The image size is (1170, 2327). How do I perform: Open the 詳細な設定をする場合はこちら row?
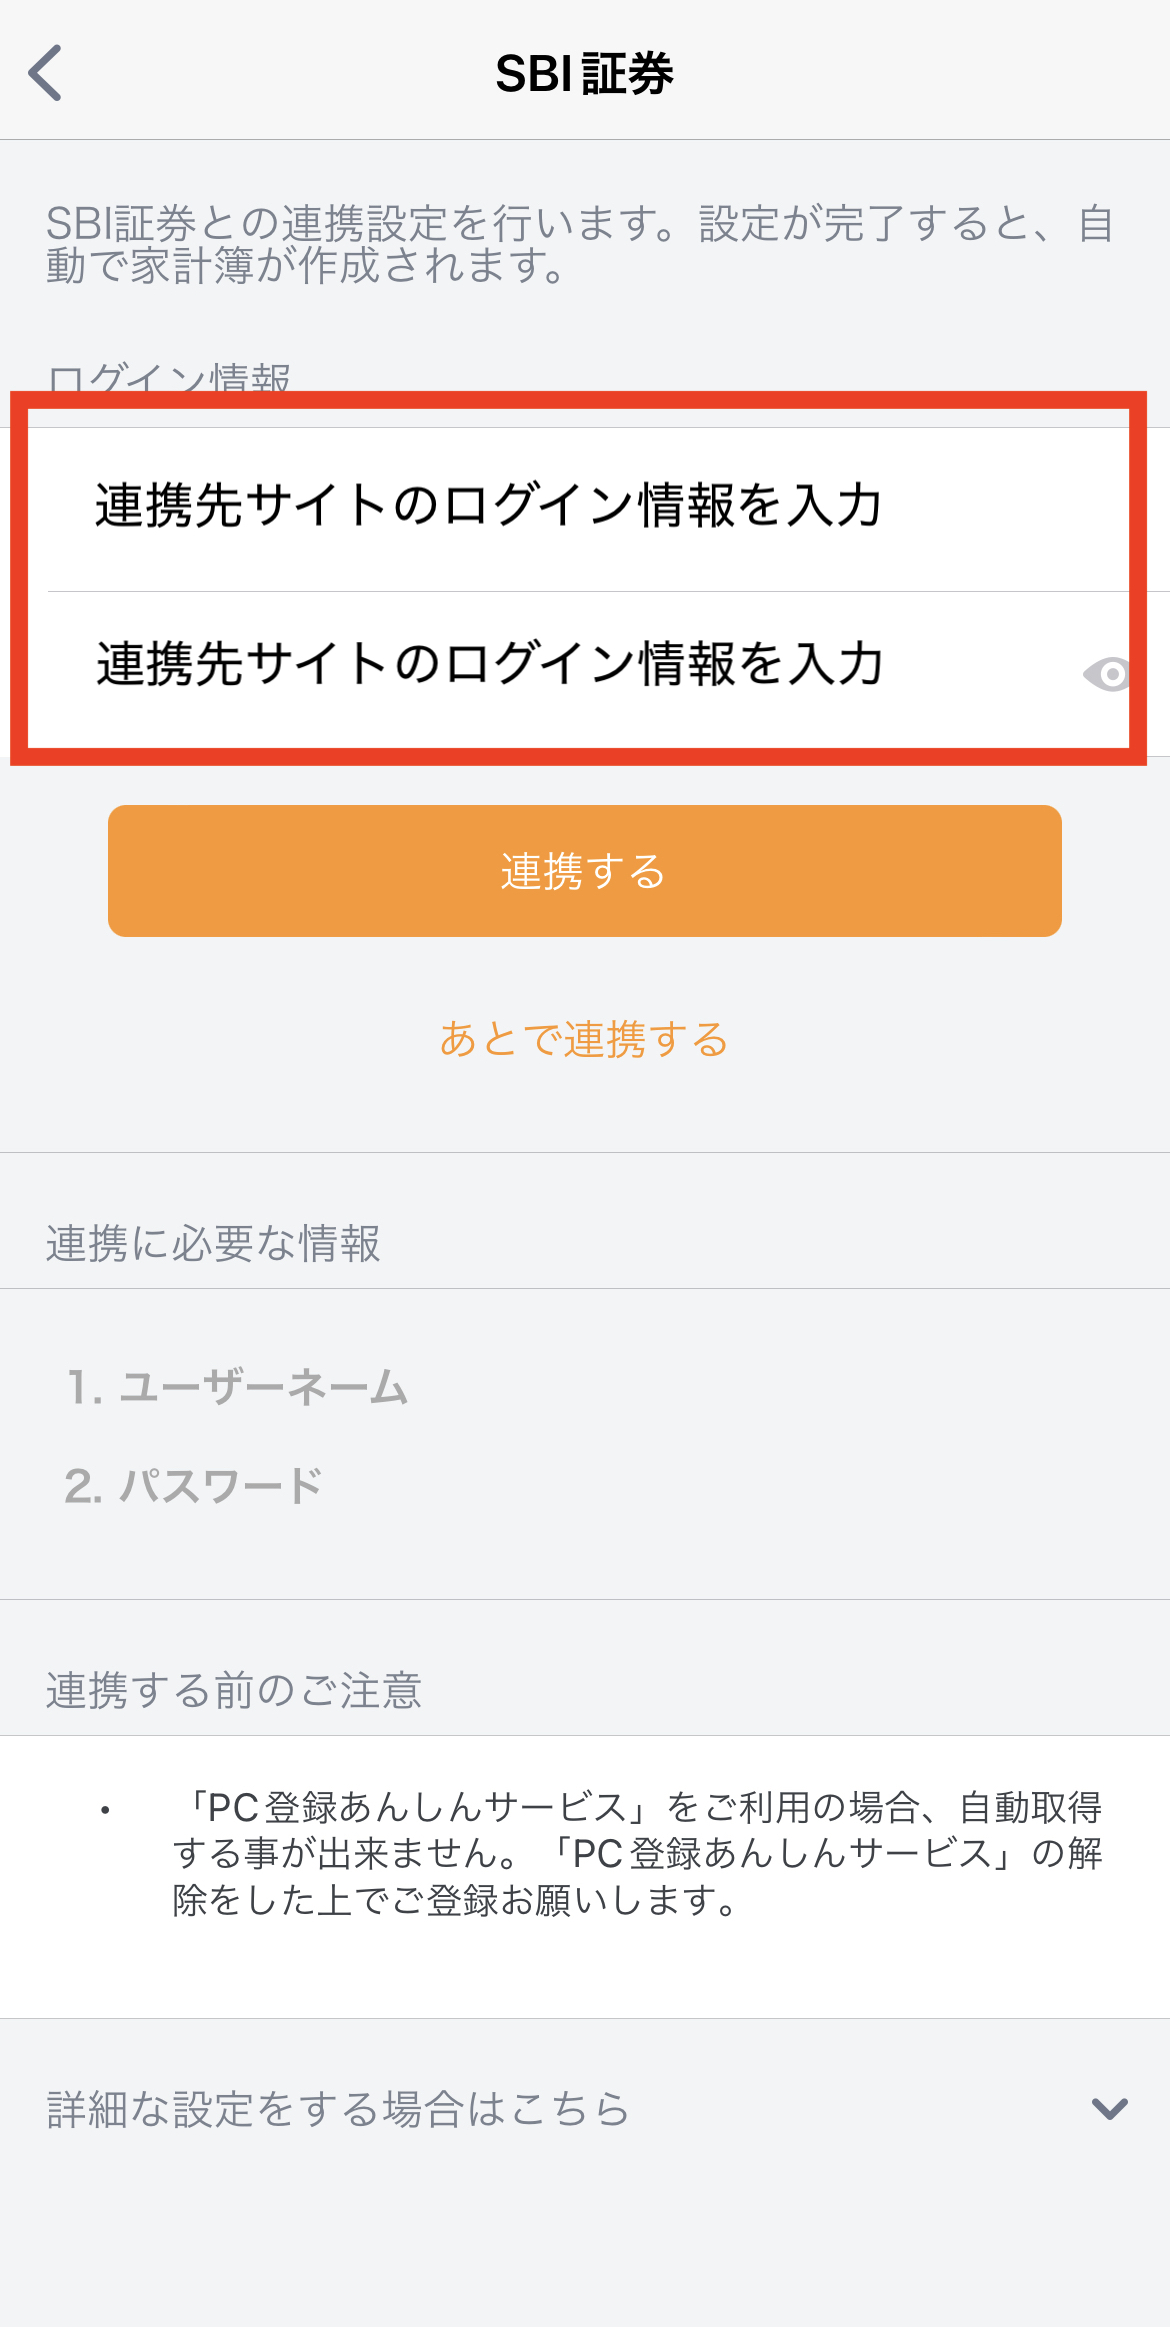pyautogui.click(x=585, y=2108)
